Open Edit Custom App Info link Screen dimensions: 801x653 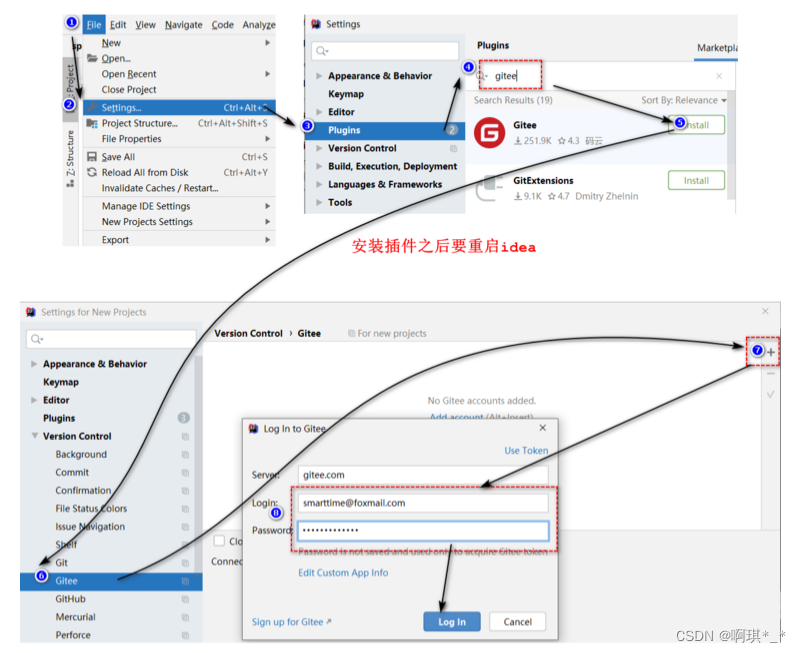(x=343, y=573)
